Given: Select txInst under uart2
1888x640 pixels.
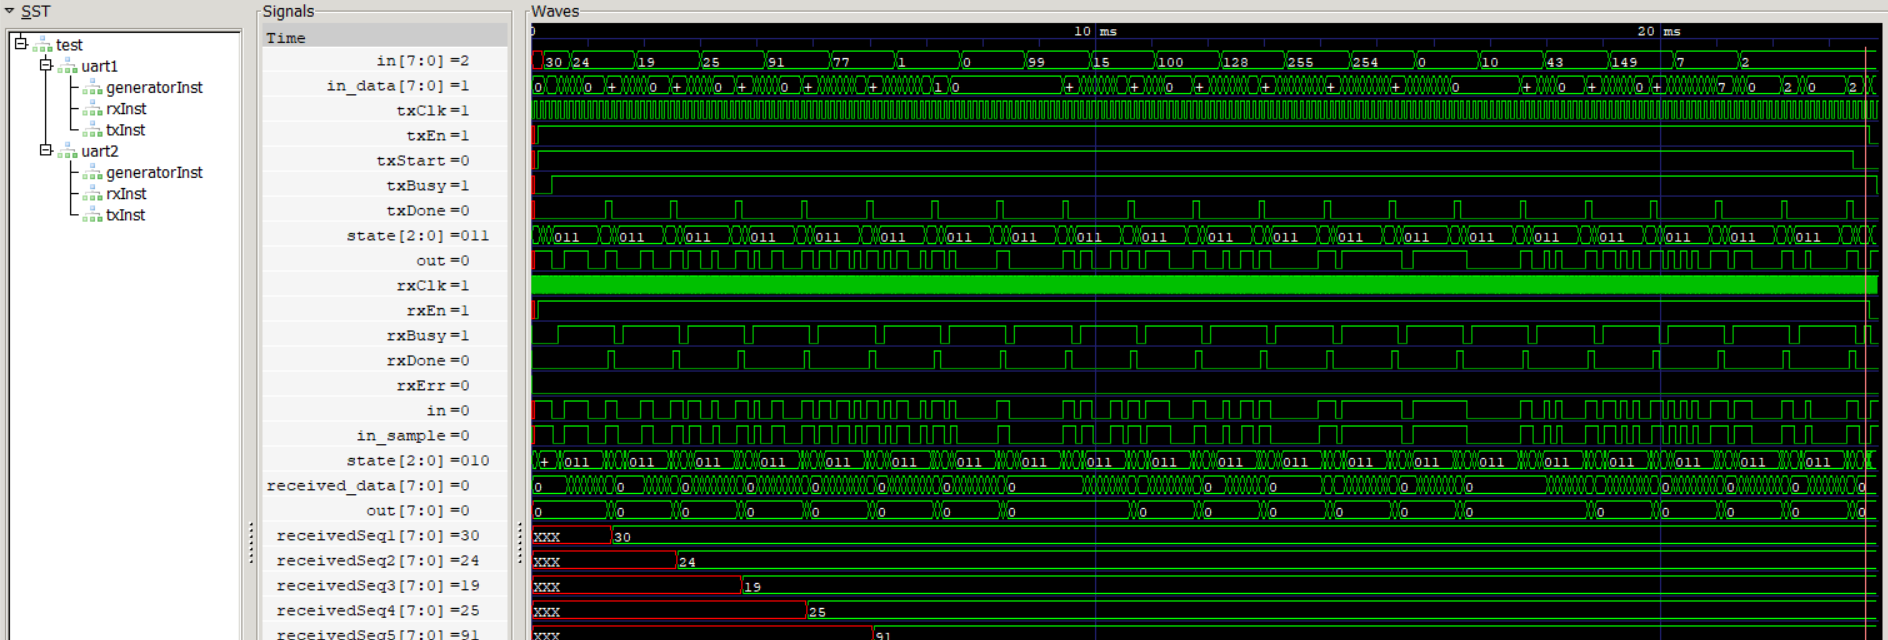Looking at the screenshot, I should coord(126,215).
